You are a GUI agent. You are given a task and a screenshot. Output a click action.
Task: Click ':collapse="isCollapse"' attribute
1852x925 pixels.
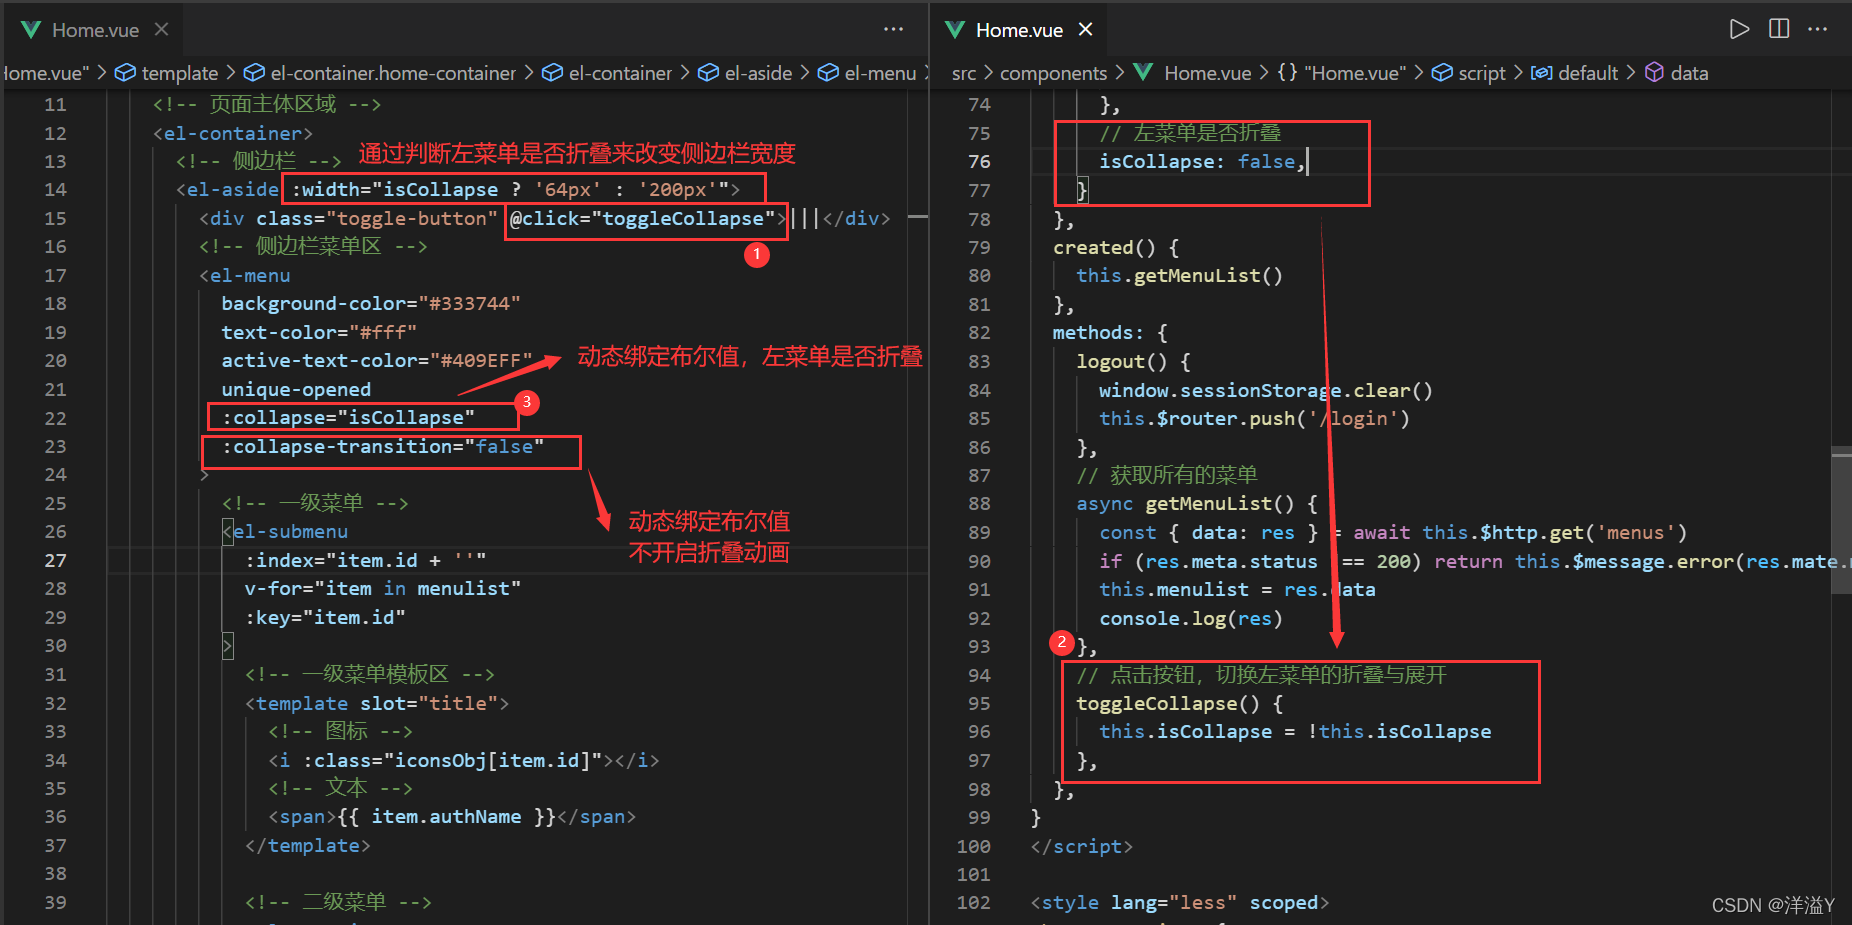pyautogui.click(x=348, y=418)
